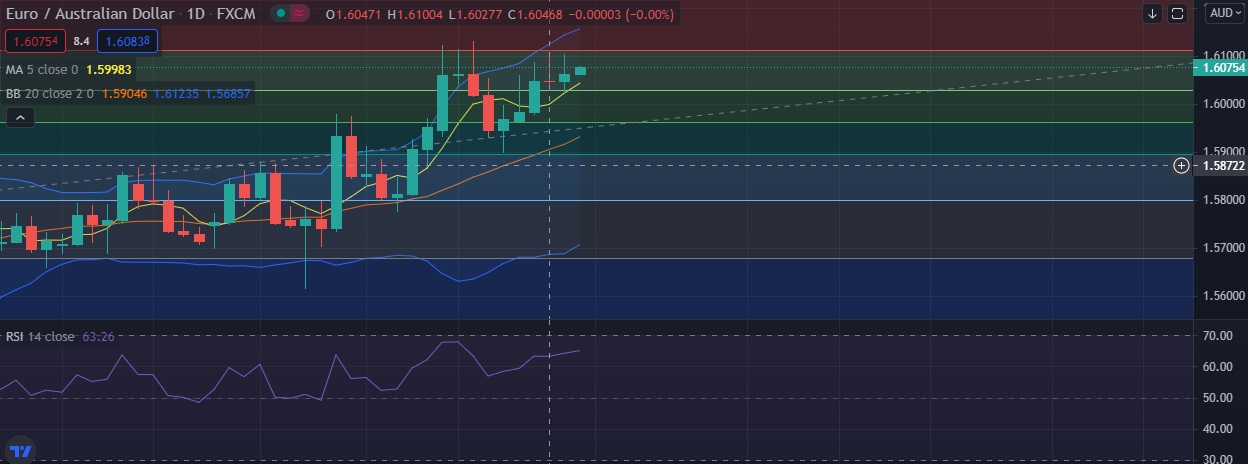Click the MA value 1.59983
The height and width of the screenshot is (464, 1248).
pyautogui.click(x=109, y=70)
